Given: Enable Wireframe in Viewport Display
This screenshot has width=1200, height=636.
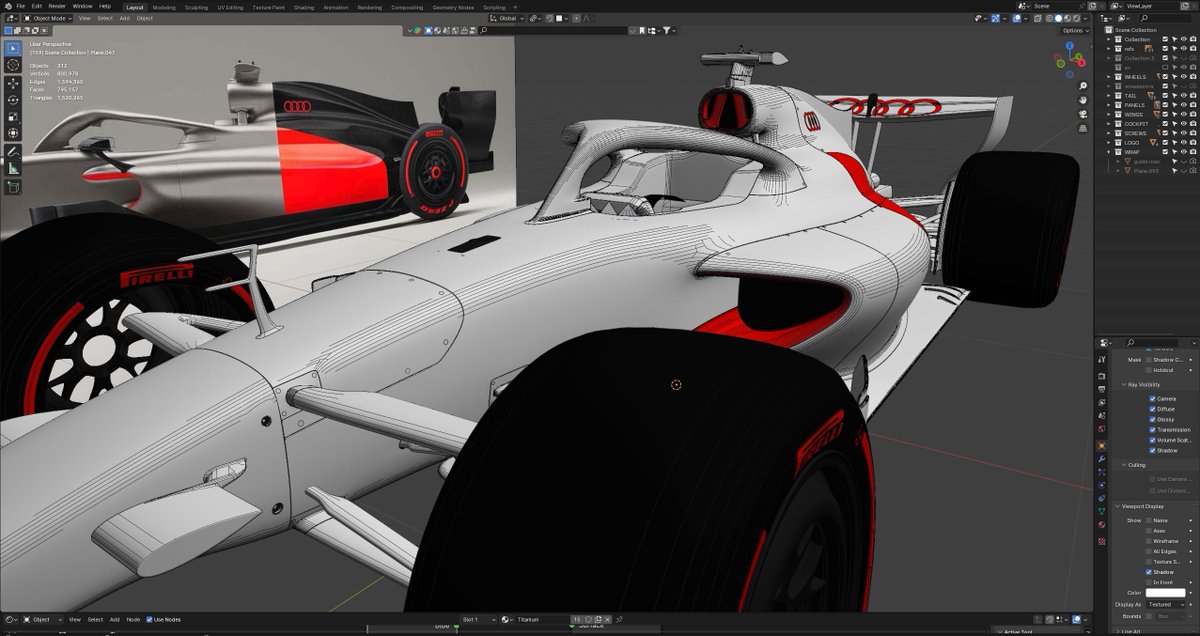Looking at the screenshot, I should click(x=1149, y=541).
